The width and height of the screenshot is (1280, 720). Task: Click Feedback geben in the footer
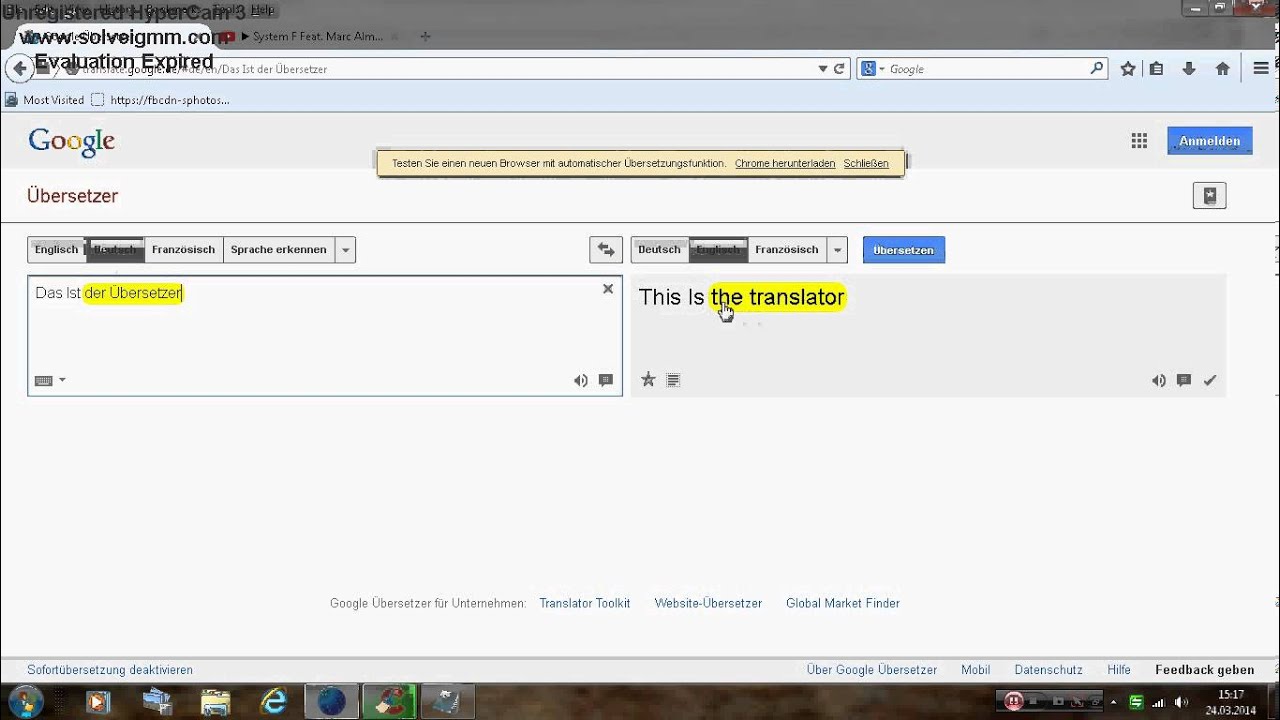point(1205,670)
